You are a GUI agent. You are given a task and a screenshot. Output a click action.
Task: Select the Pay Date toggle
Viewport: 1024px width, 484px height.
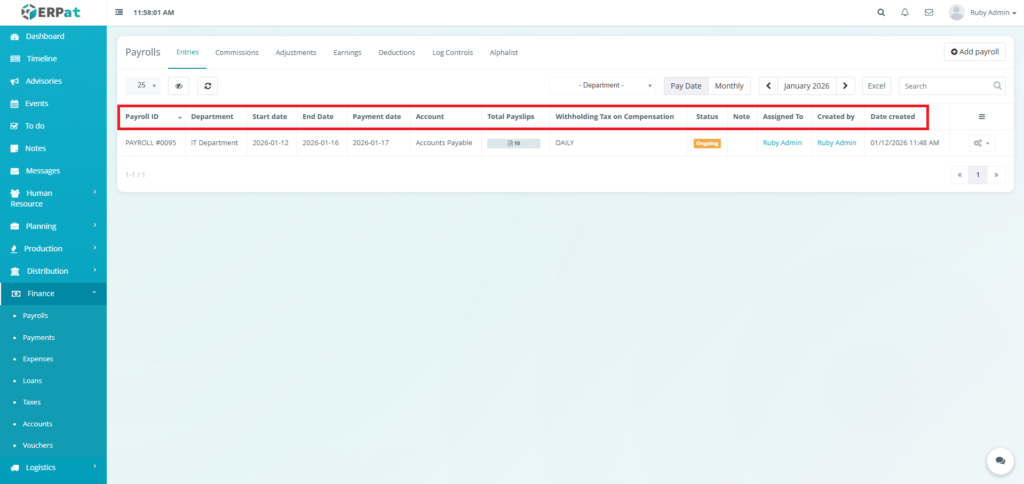point(685,86)
